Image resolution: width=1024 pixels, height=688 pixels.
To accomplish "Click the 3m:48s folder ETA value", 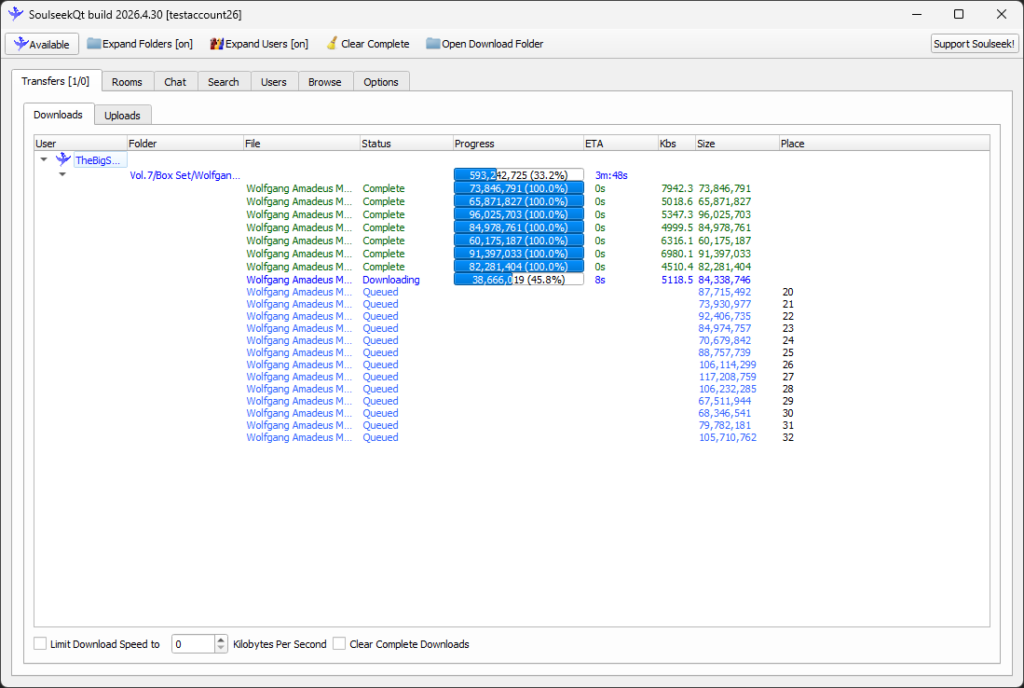I will point(611,175).
